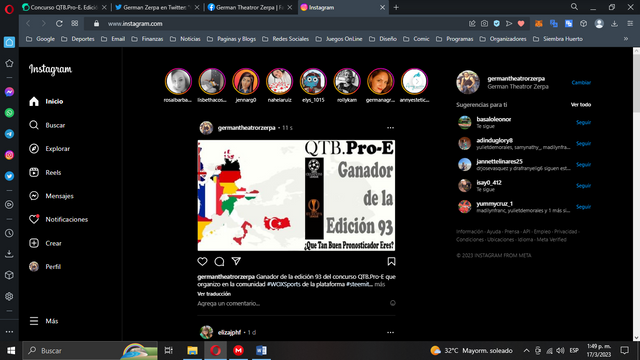Image resolution: width=640 pixels, height=360 pixels.
Task: Click the Opera menu logo
Action: coord(9,8)
